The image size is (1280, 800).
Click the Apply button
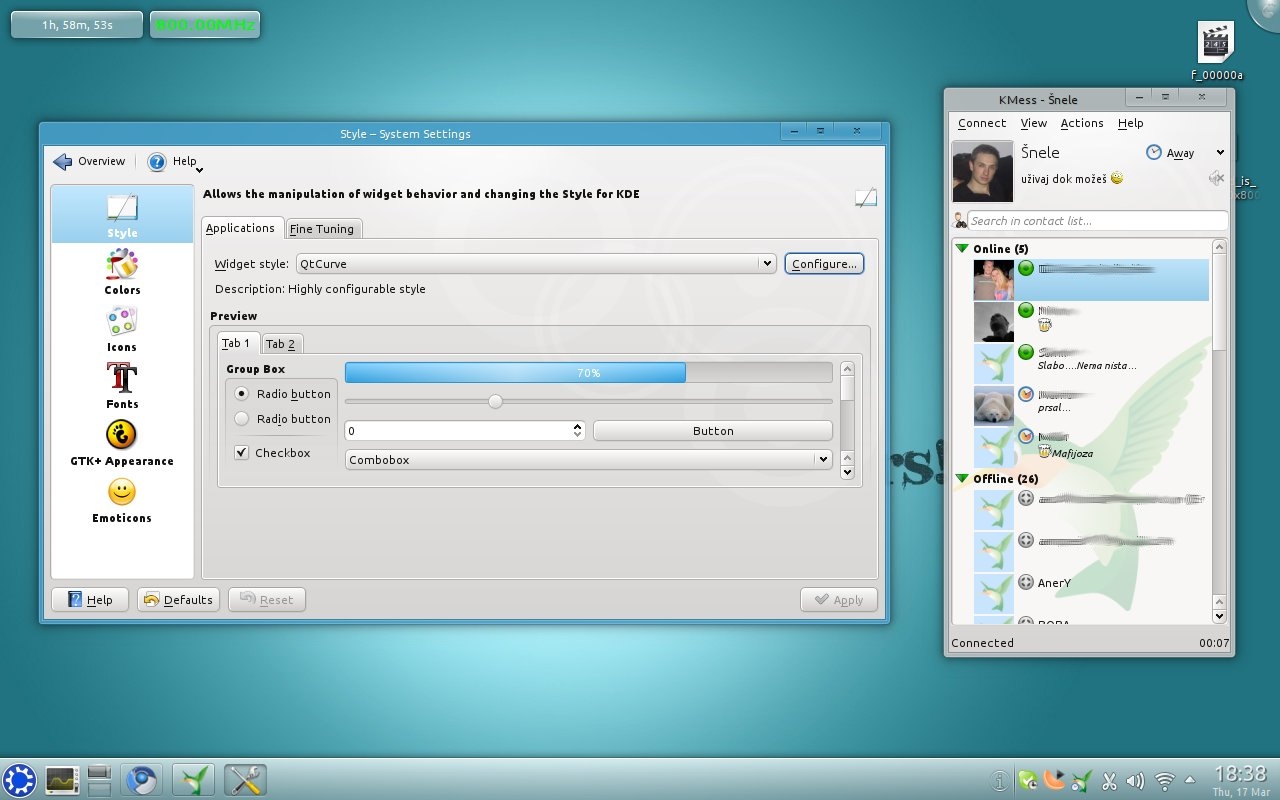(x=839, y=600)
